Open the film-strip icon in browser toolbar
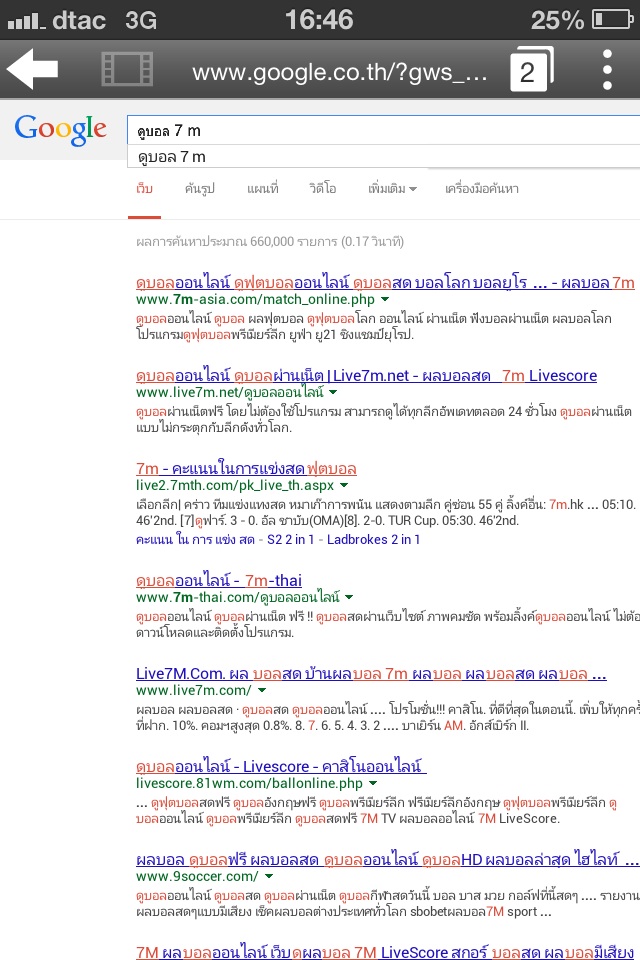Screen dimensions: 640x960 coord(127,69)
